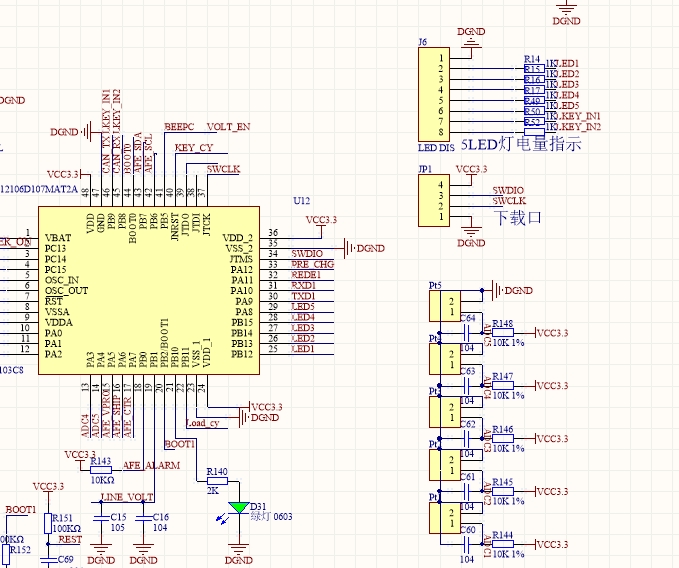Click the OSC_IN pin name inside U12
The width and height of the screenshot is (679, 568).
(x=62, y=280)
